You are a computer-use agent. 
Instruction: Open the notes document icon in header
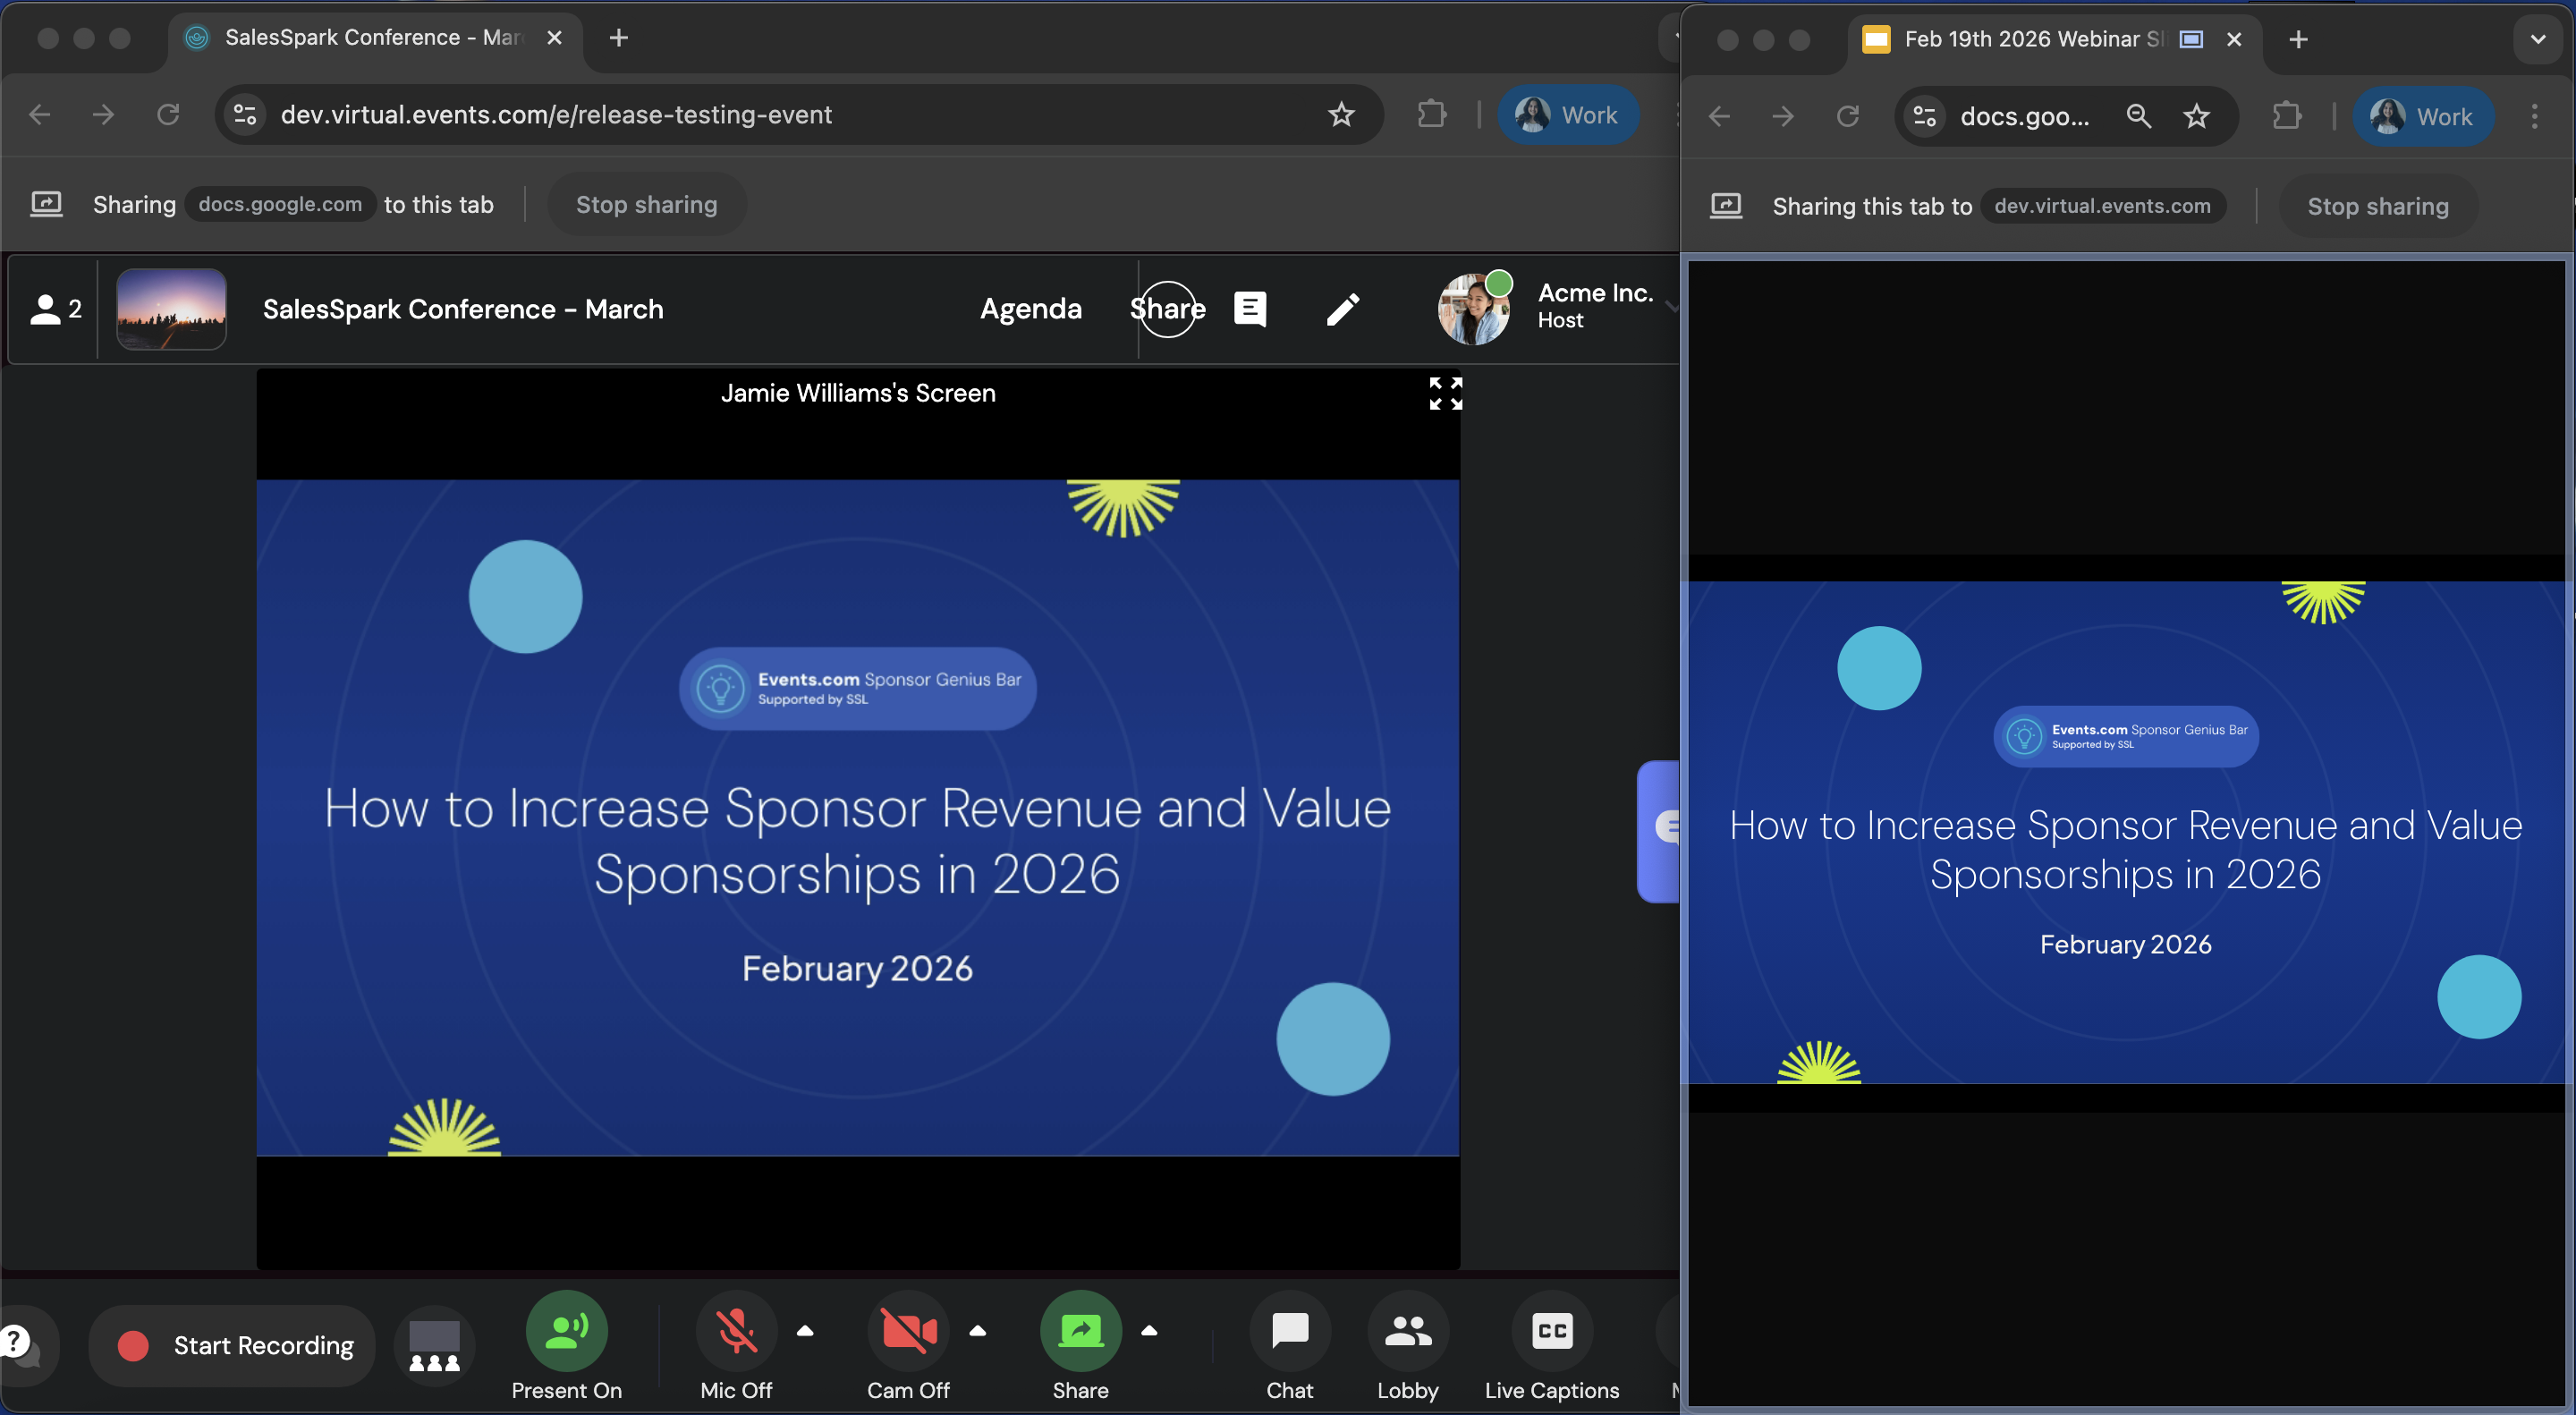click(x=1250, y=309)
